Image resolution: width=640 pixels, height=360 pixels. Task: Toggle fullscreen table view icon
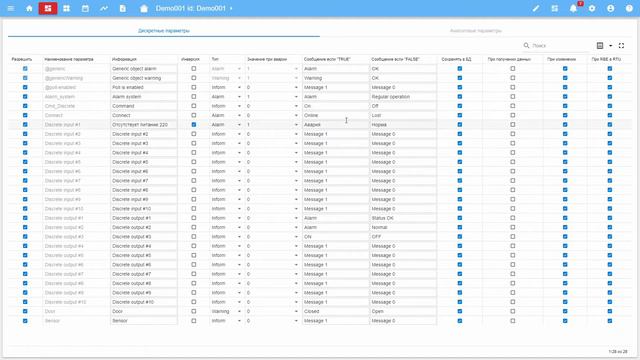[x=621, y=45]
